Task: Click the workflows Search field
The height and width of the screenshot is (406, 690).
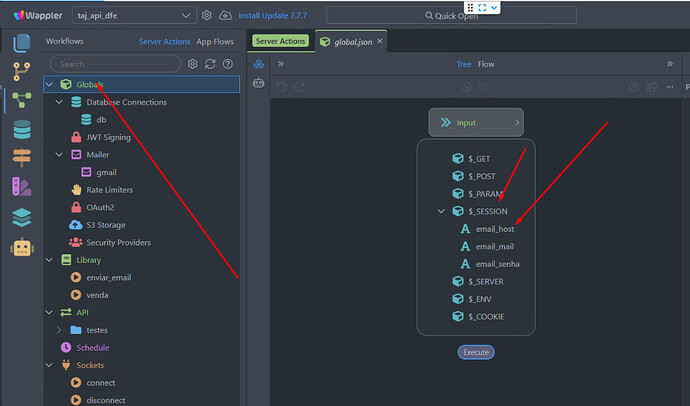Action: click(113, 64)
